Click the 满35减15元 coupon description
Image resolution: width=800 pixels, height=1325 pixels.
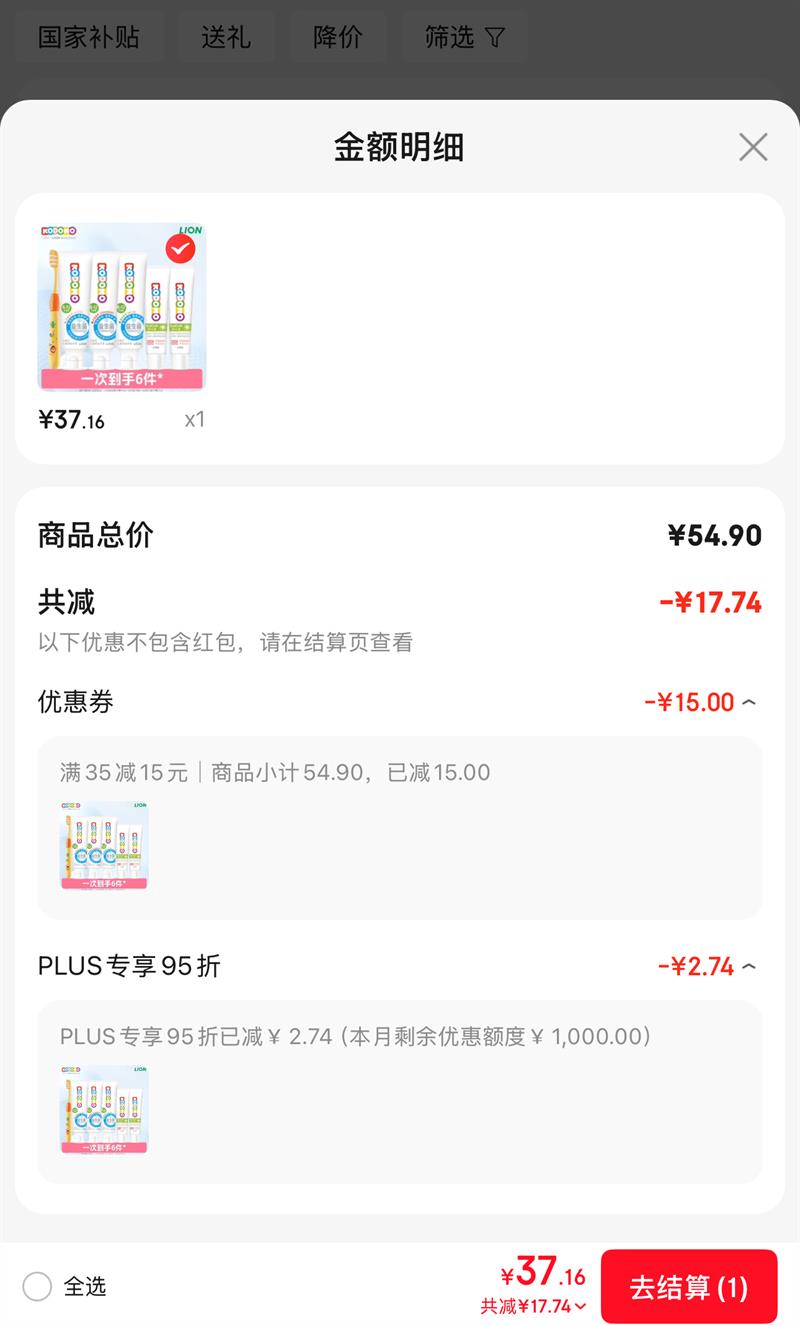124,772
